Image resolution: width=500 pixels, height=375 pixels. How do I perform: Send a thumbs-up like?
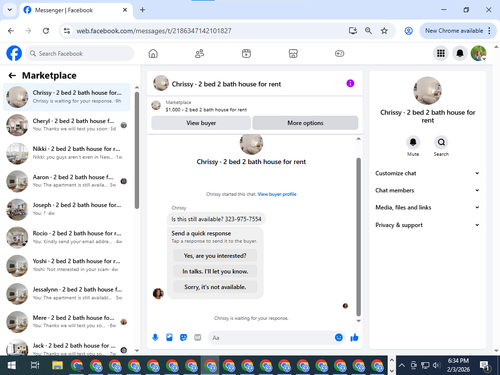point(354,338)
